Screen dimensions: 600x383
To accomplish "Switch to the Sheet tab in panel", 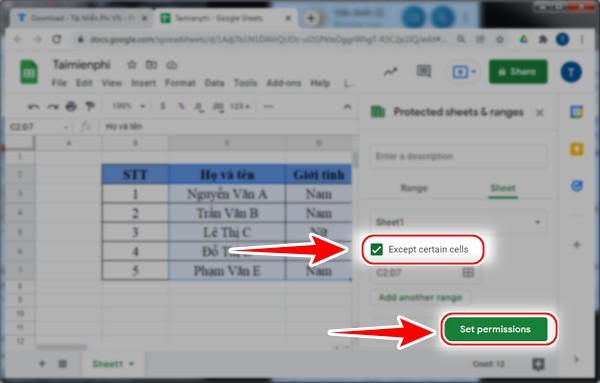I will click(503, 188).
